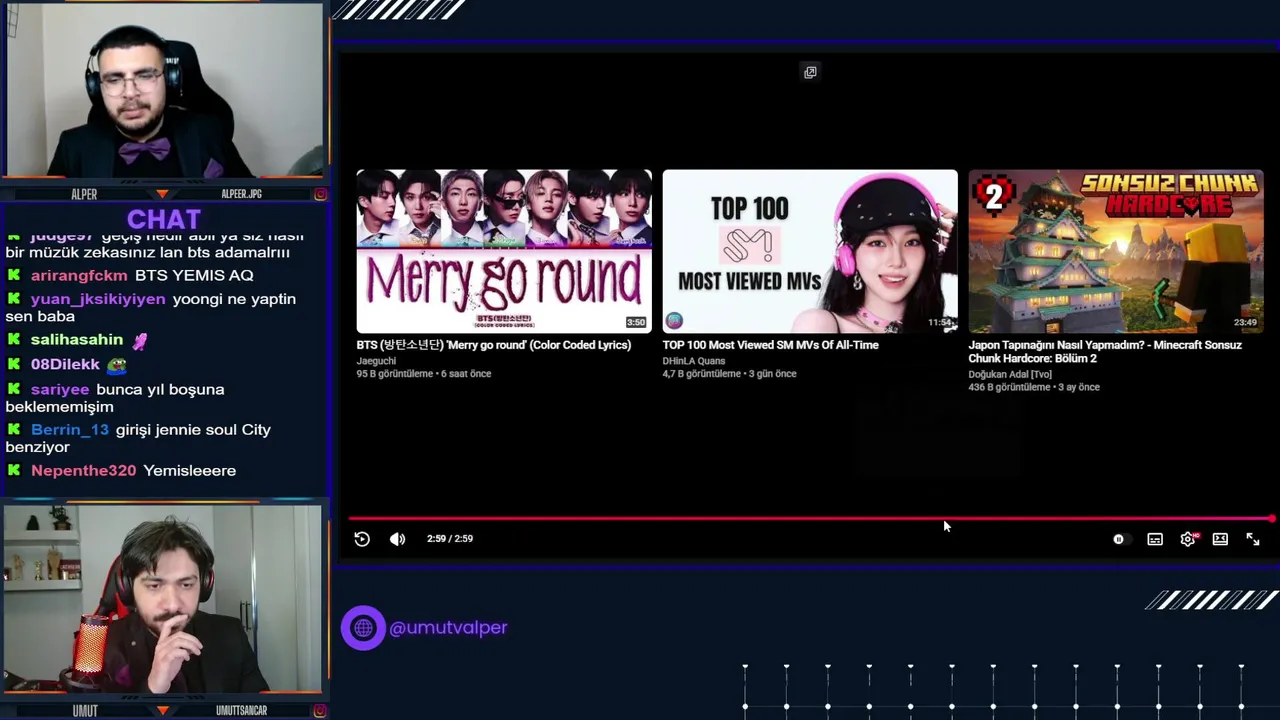
Task: Toggle subtitles/closed captions button
Action: coord(1155,539)
